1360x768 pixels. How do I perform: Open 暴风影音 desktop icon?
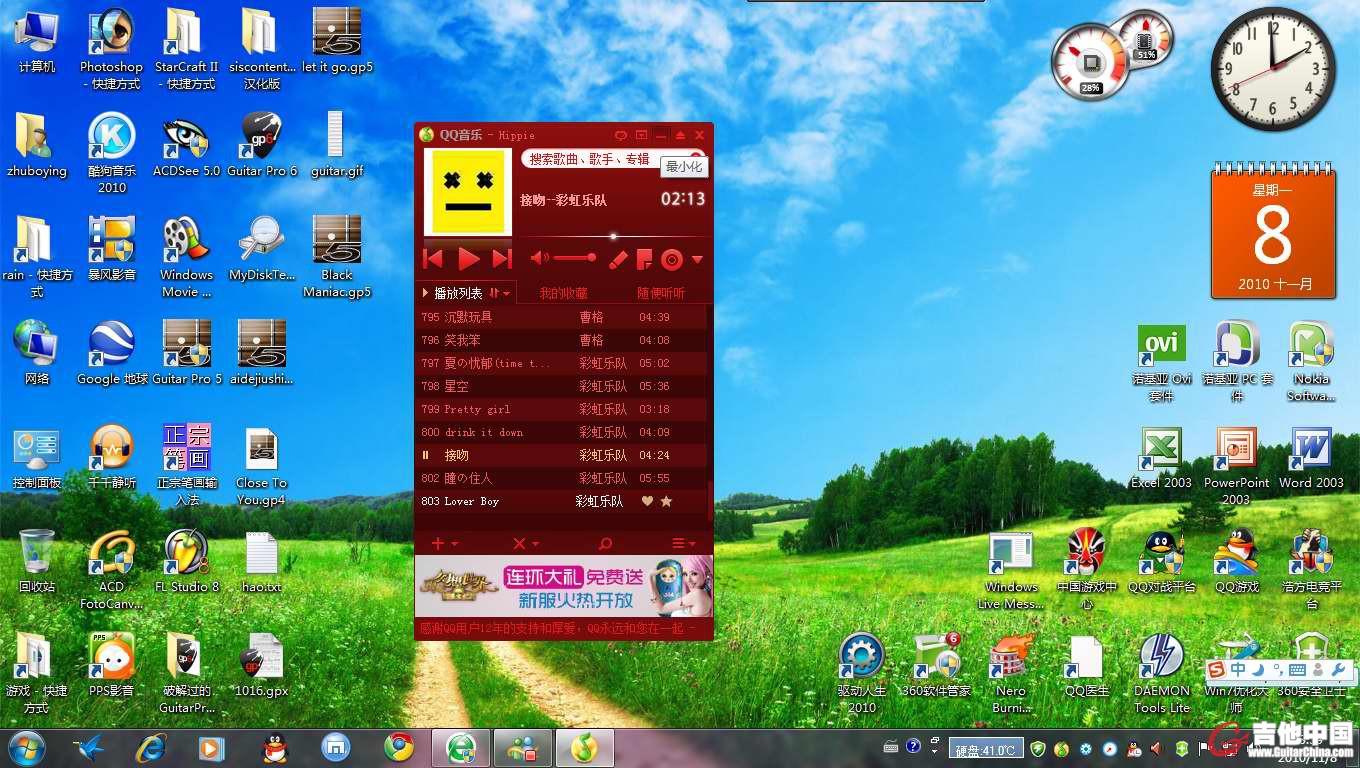coord(111,250)
